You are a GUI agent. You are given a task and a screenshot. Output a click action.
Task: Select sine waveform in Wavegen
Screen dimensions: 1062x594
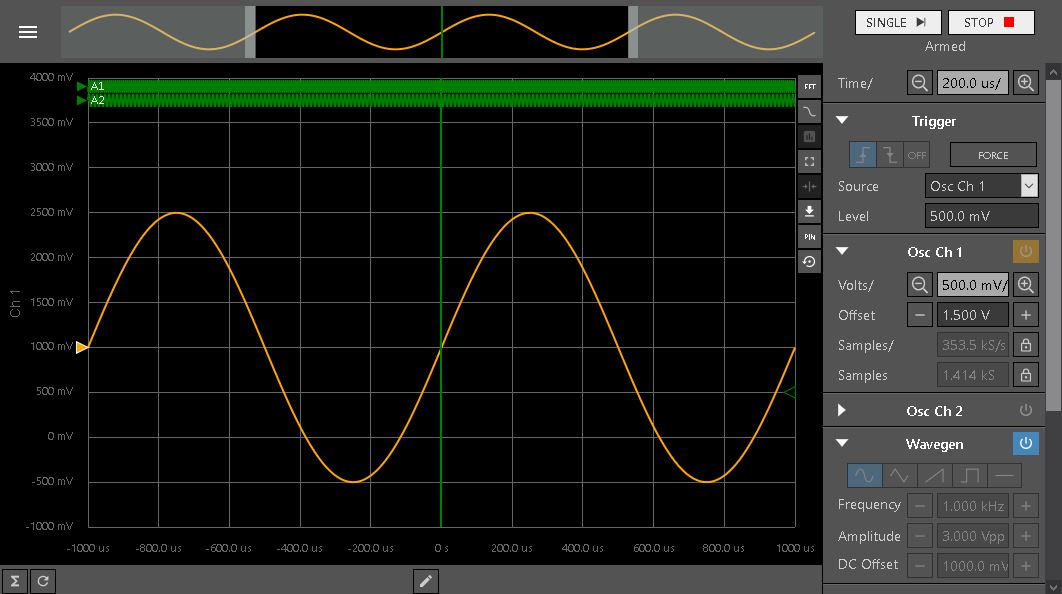[x=864, y=475]
